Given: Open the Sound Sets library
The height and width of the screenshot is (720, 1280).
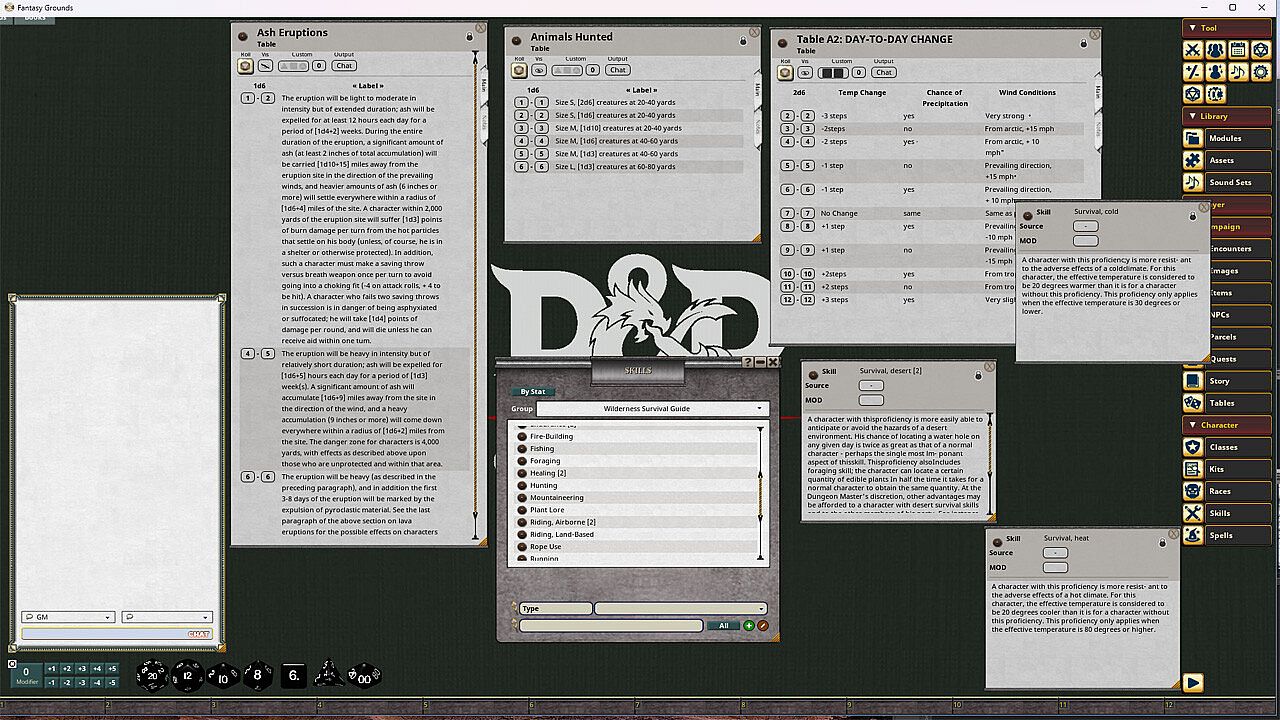Looking at the screenshot, I should click(x=1229, y=182).
